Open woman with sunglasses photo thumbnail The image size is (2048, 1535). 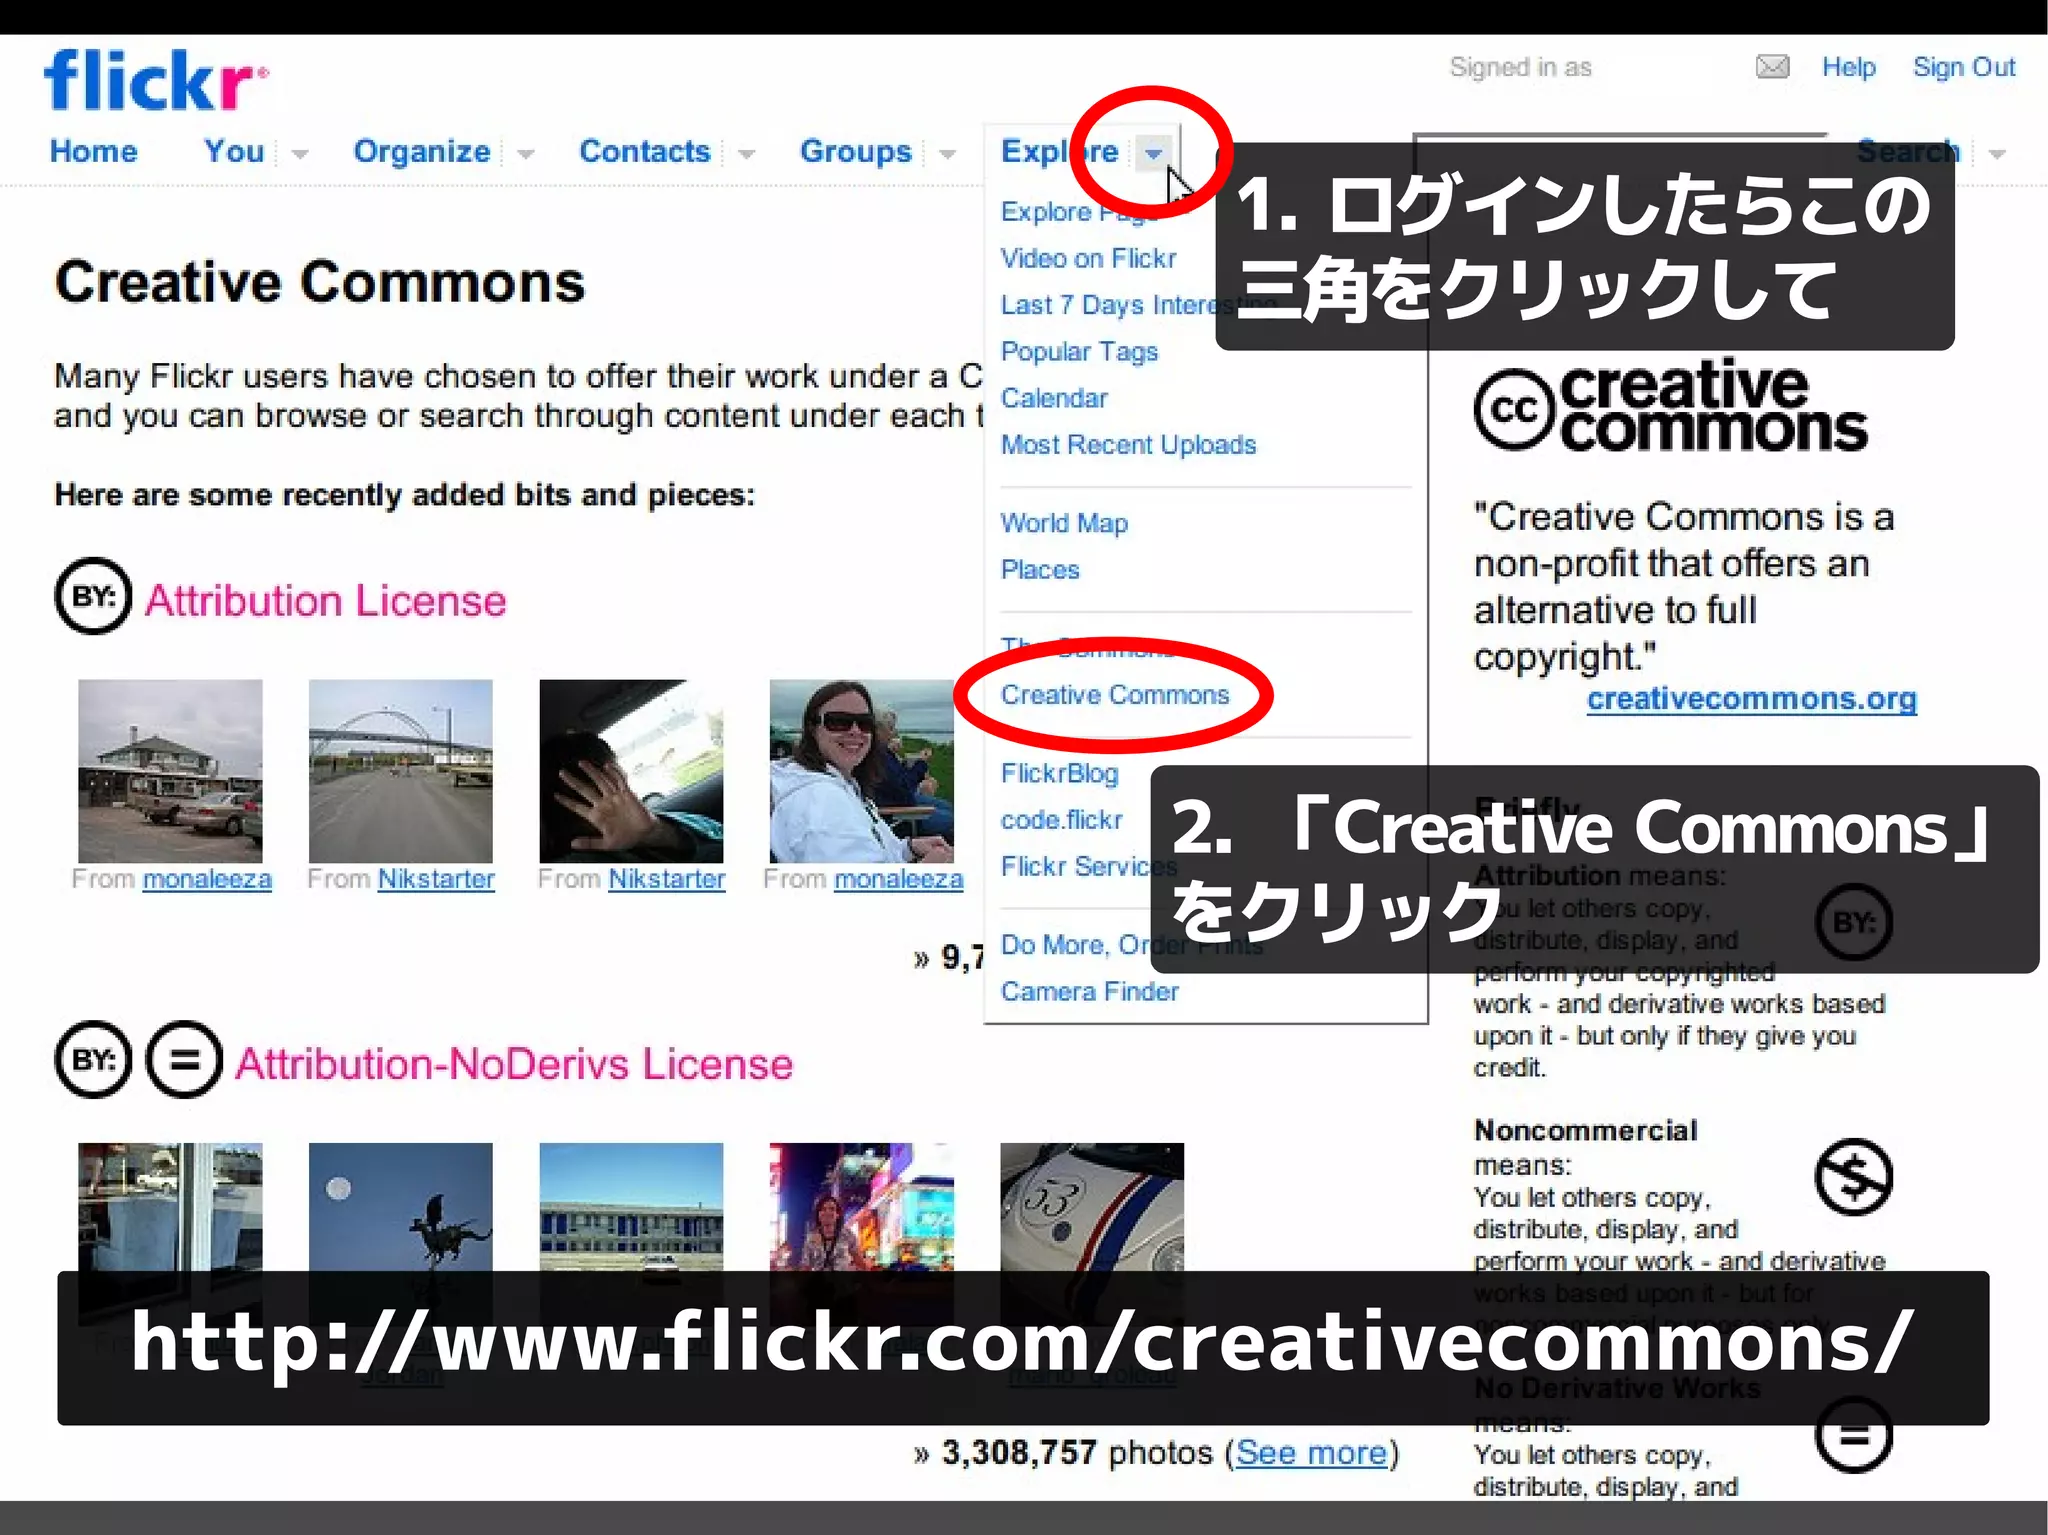pos(861,771)
